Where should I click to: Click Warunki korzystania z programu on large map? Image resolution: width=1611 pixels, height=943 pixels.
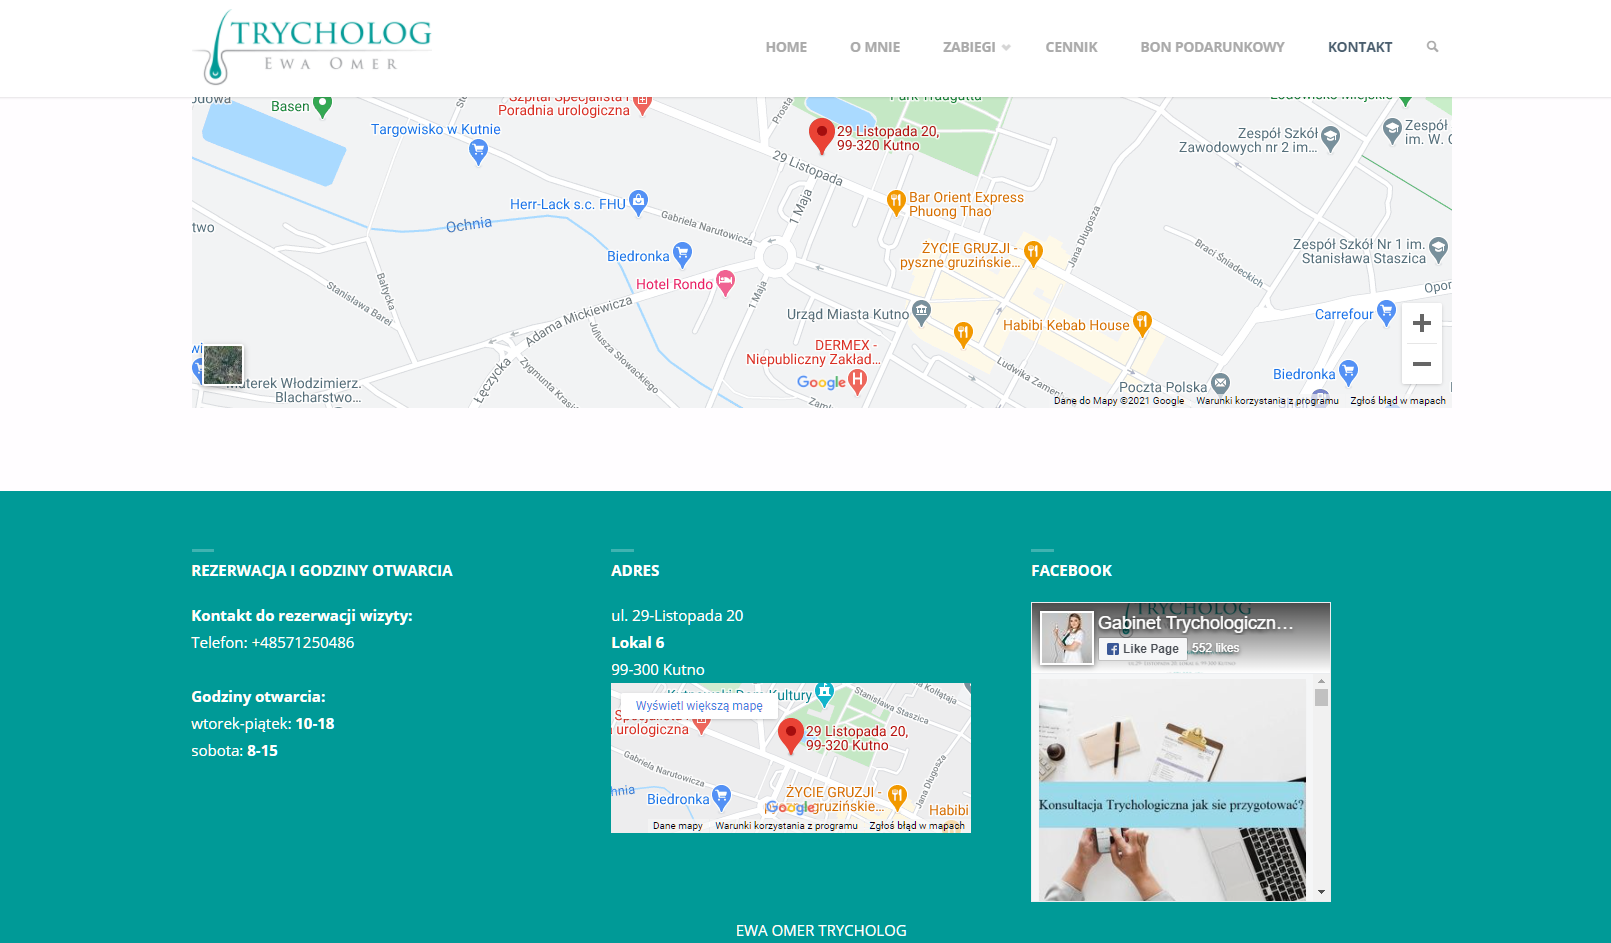pyautogui.click(x=1267, y=401)
